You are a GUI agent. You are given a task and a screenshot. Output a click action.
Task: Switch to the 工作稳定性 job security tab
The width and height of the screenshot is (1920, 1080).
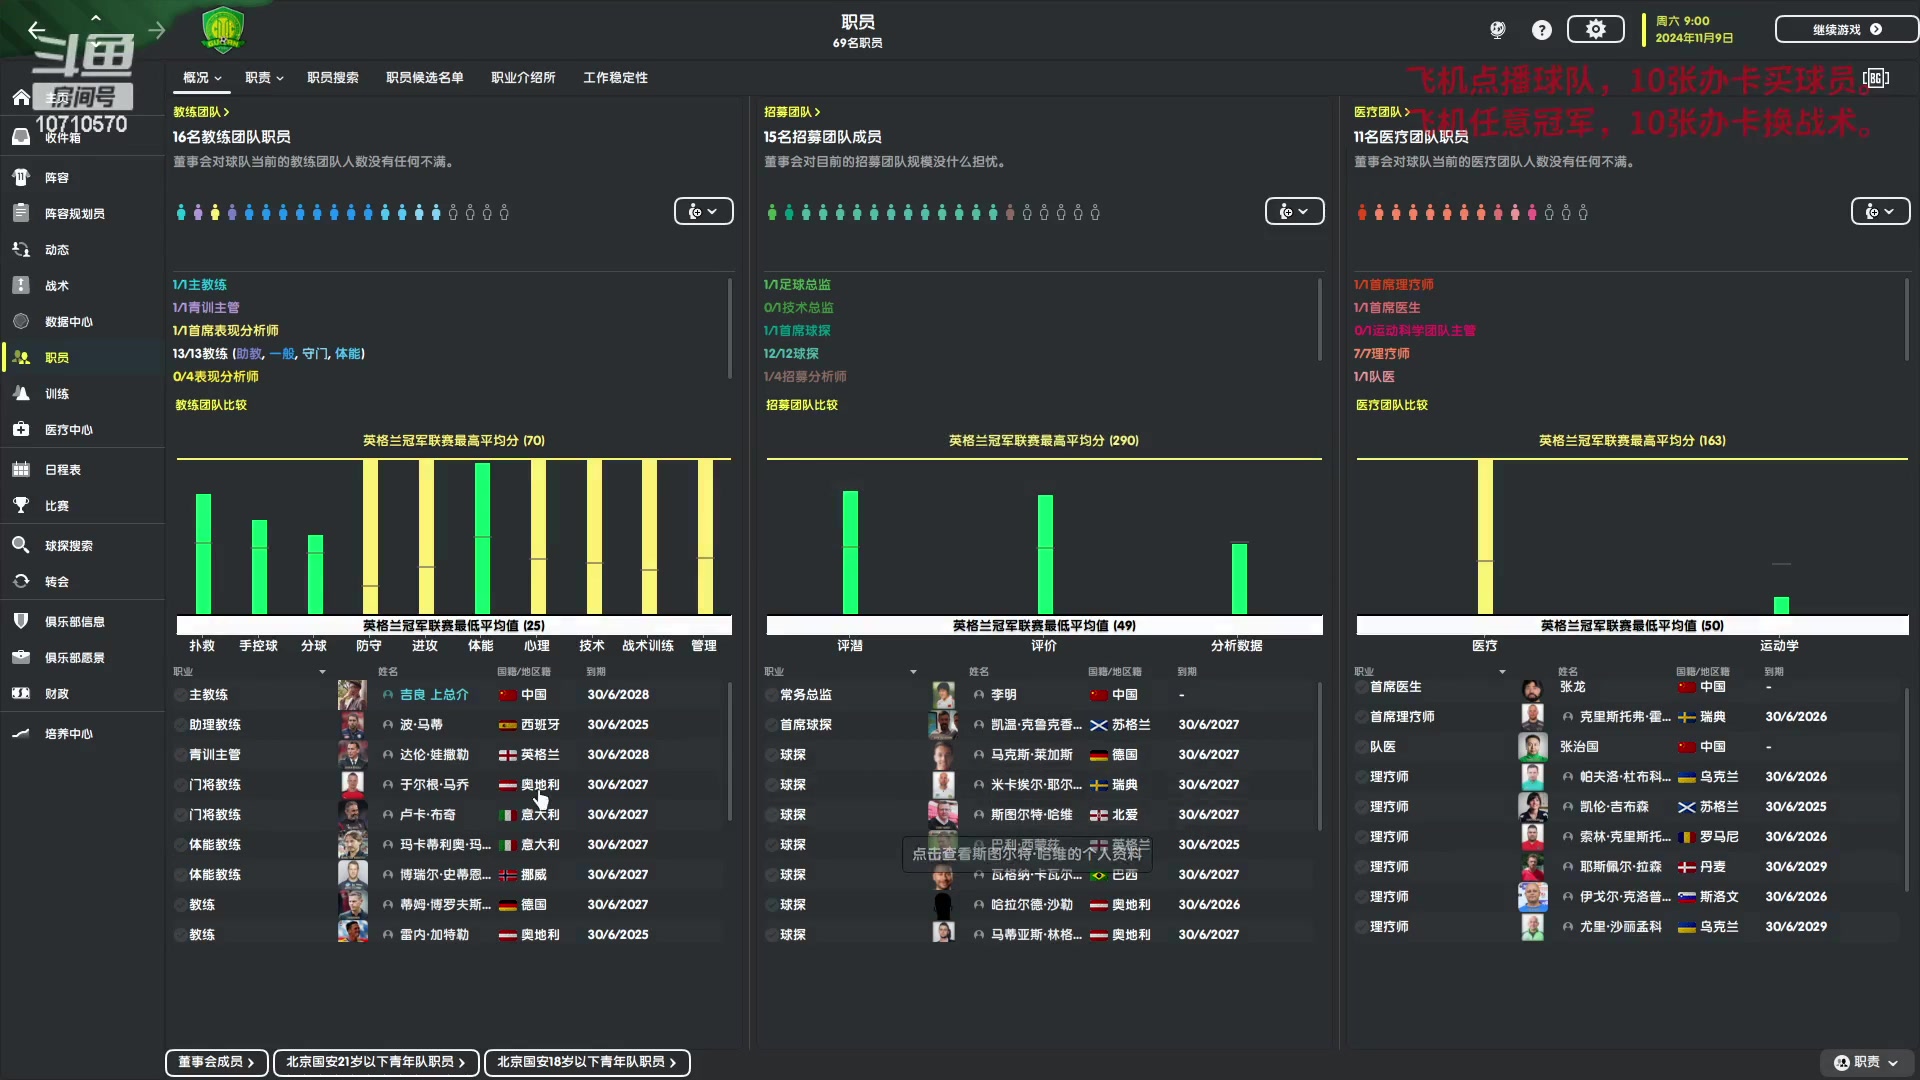pyautogui.click(x=615, y=78)
